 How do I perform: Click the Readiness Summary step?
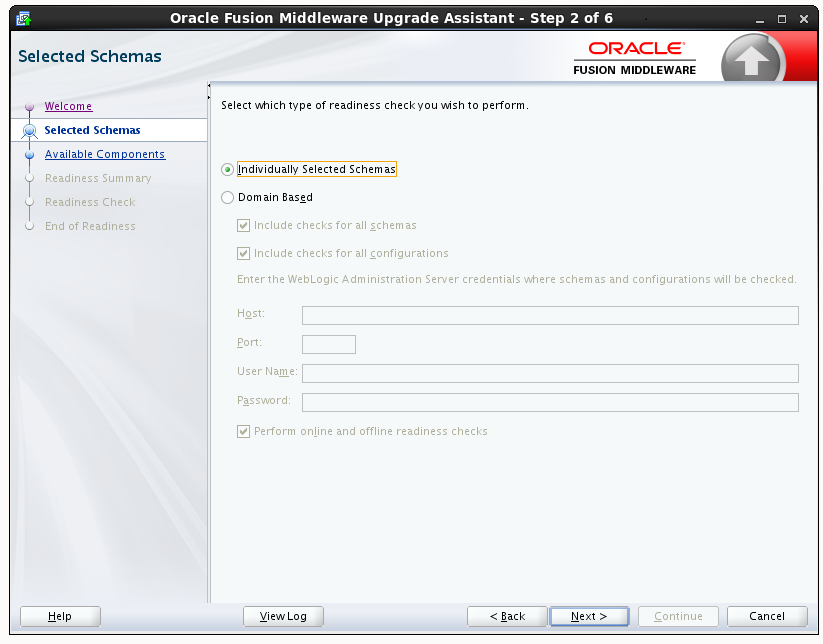coord(98,178)
